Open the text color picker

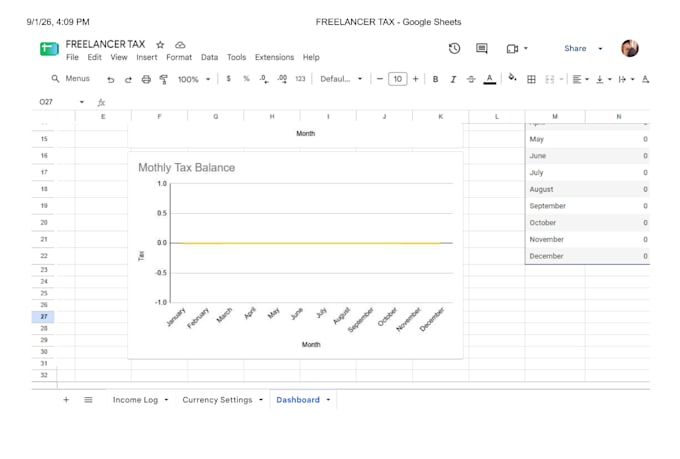(490, 79)
